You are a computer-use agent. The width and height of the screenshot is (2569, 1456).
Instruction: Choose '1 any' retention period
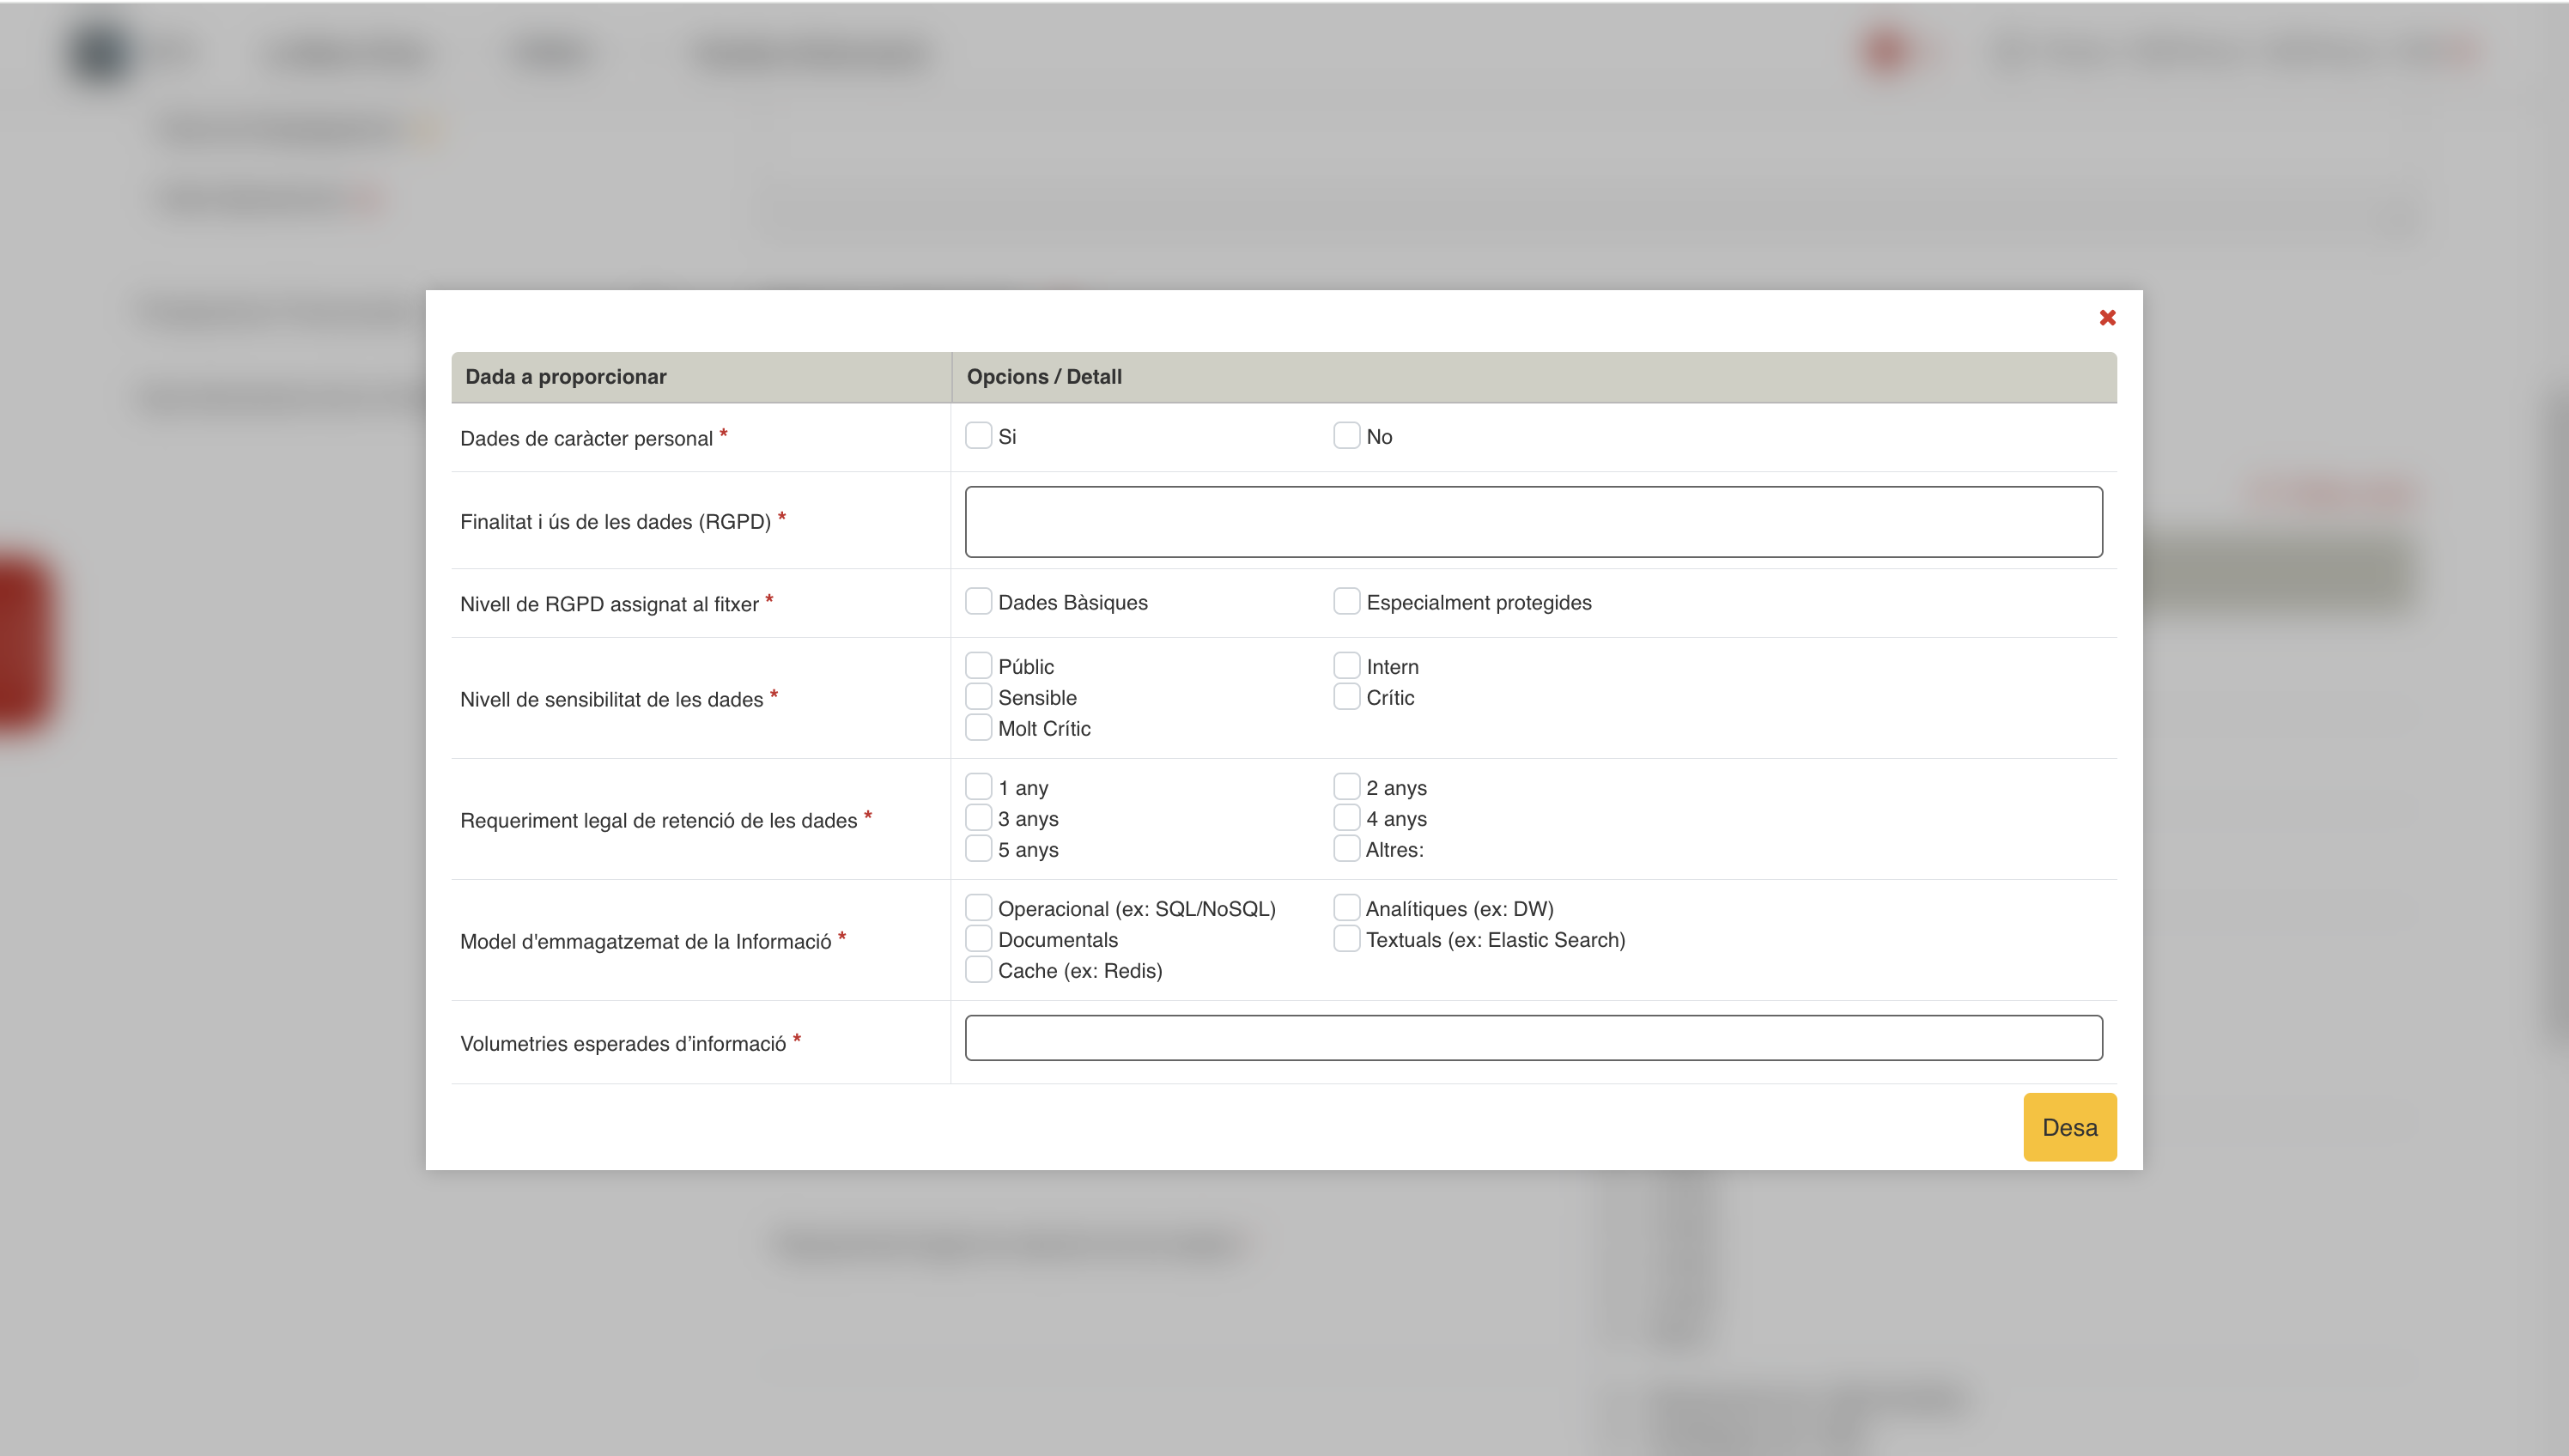coord(978,787)
